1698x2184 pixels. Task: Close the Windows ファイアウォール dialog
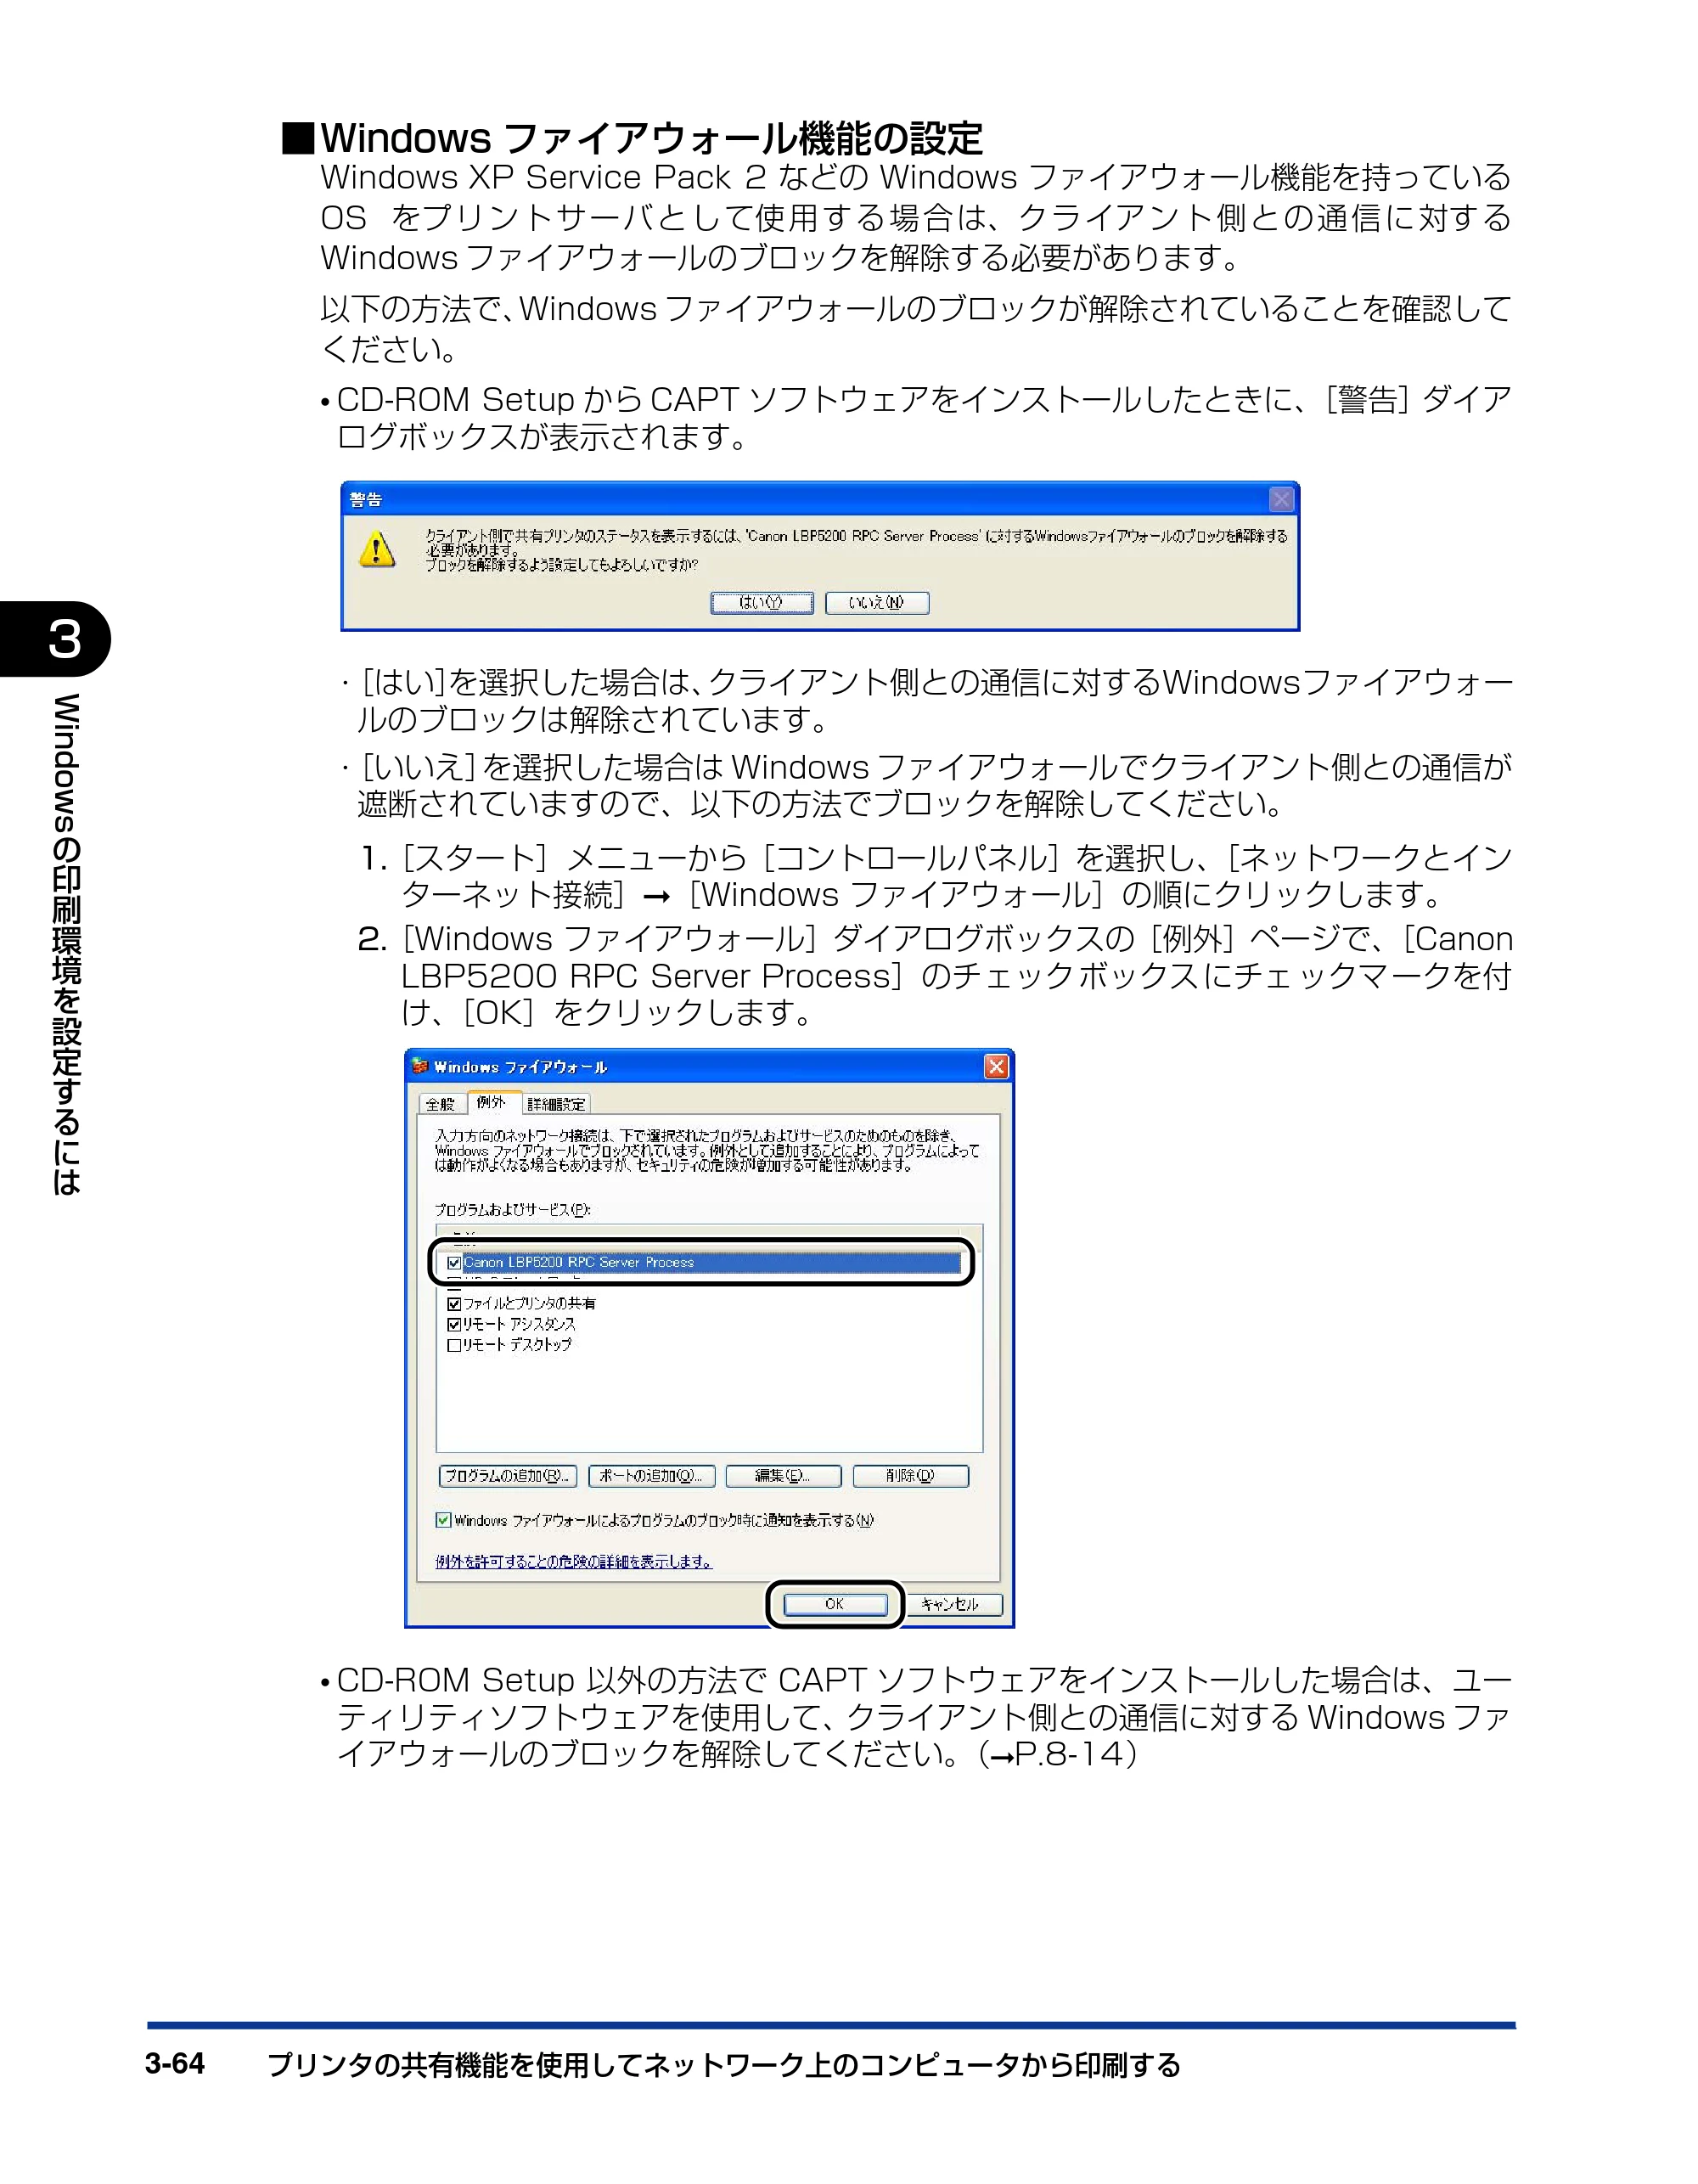(x=996, y=1066)
